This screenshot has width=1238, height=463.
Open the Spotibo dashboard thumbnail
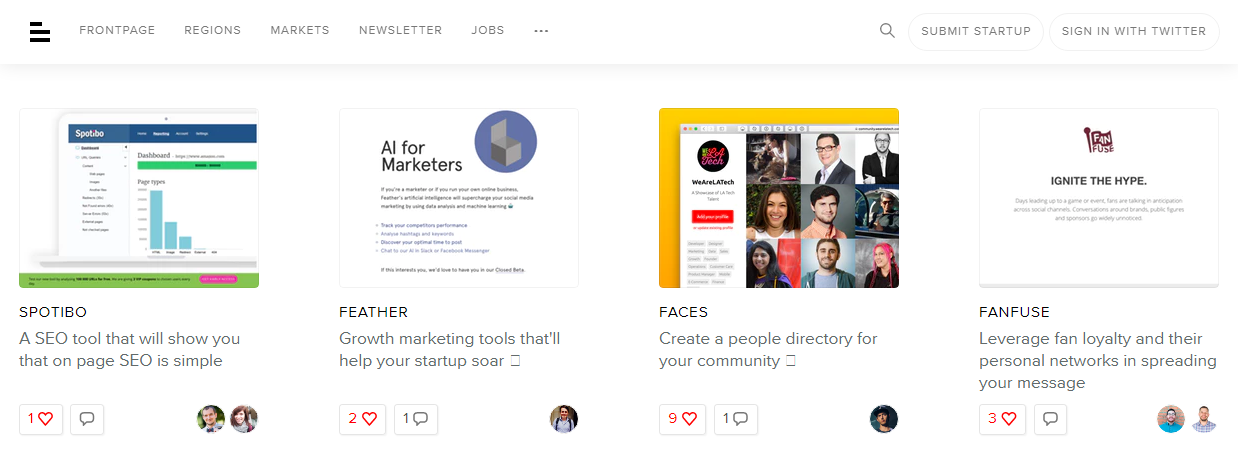click(139, 198)
